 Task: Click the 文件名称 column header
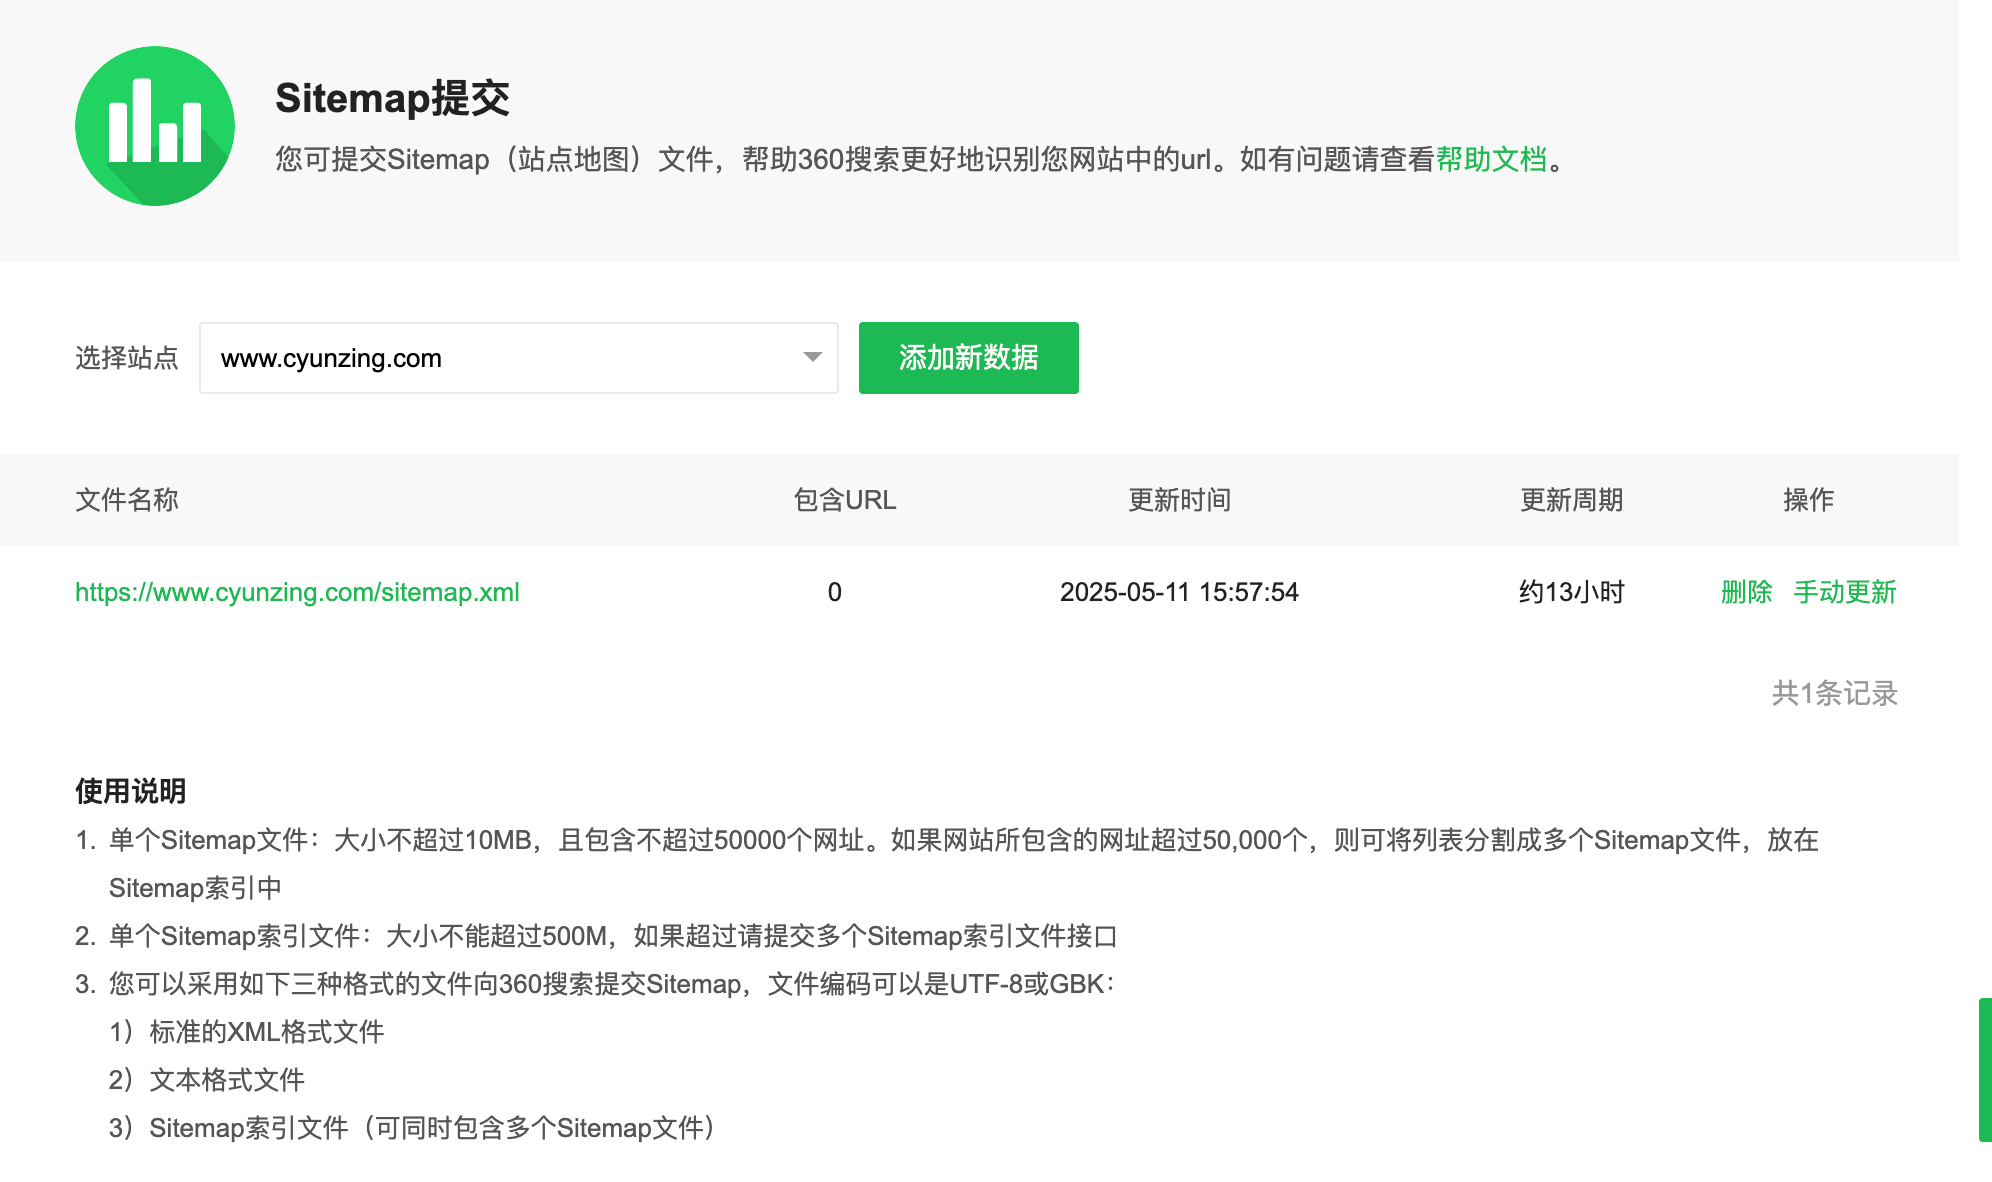tap(127, 500)
